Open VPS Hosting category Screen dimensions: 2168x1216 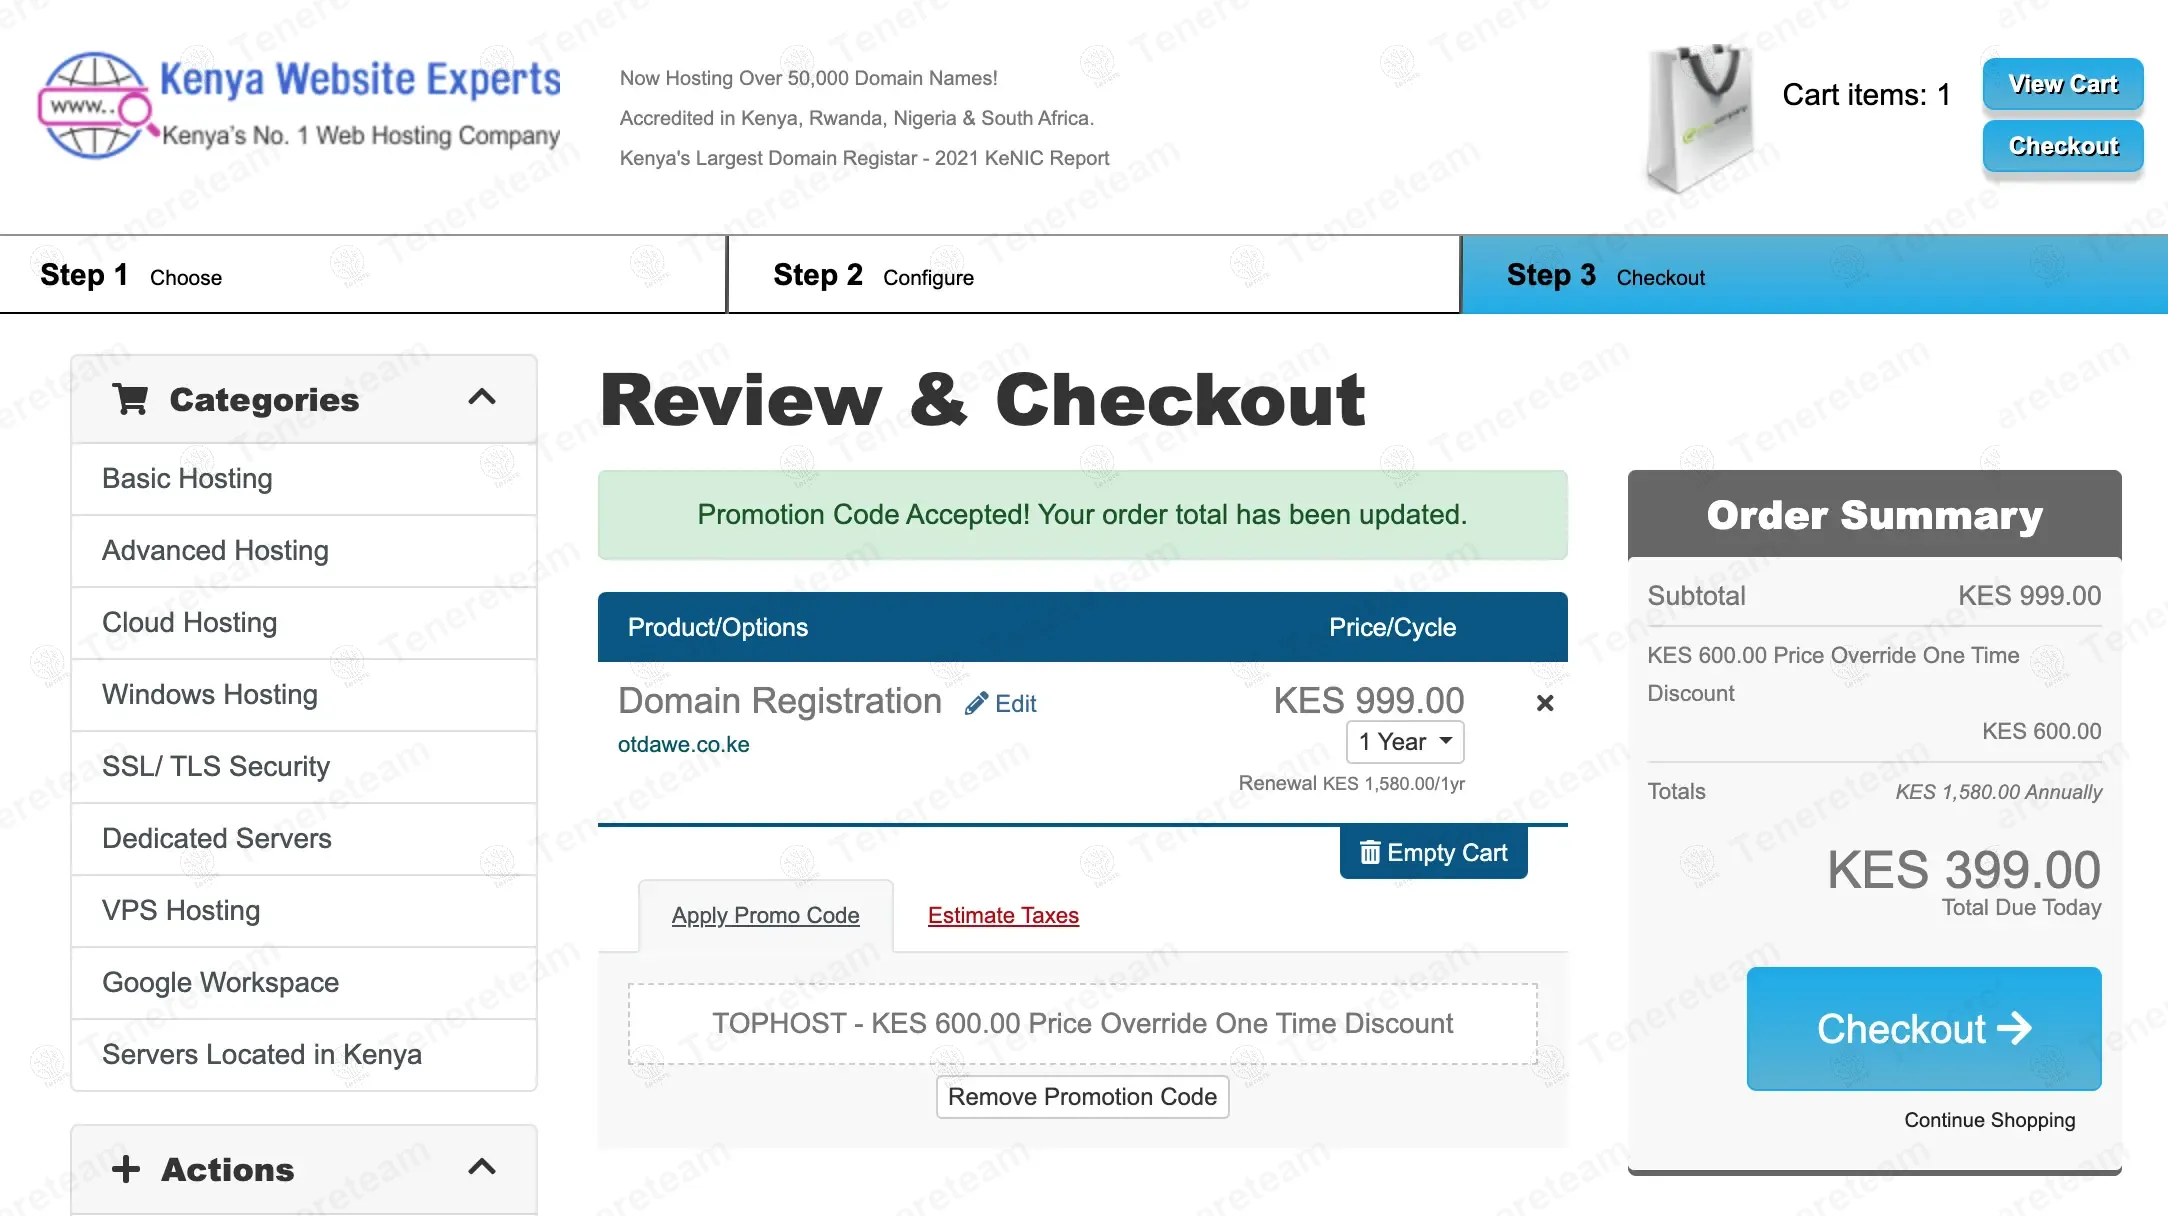click(304, 911)
